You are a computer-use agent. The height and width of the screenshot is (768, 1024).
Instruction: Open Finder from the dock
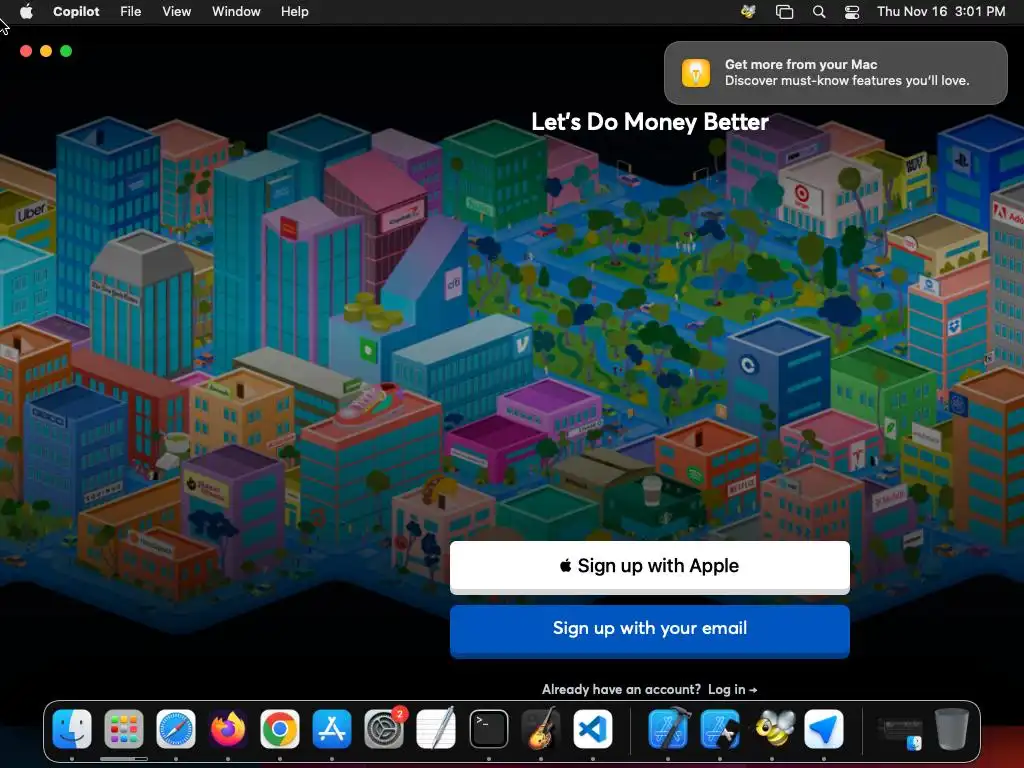[x=72, y=728]
